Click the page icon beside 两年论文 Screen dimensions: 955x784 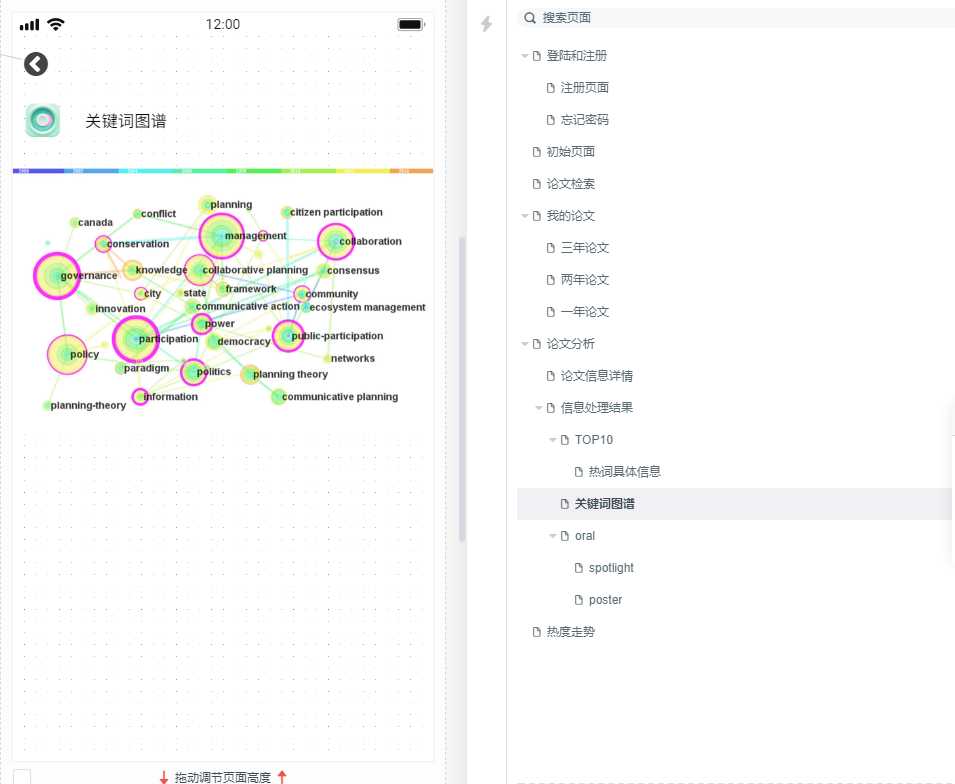551,280
